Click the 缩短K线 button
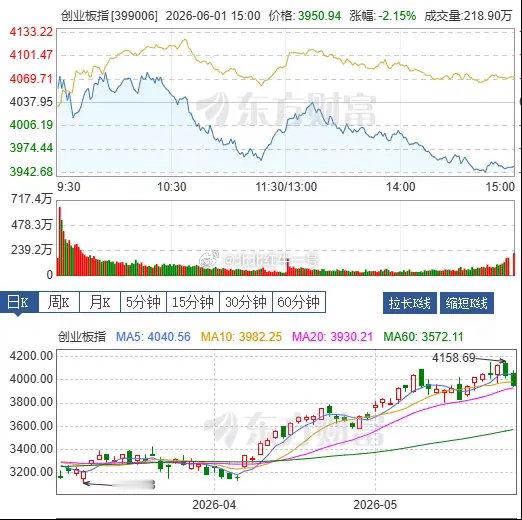This screenshot has height=520, width=522. [x=467, y=303]
